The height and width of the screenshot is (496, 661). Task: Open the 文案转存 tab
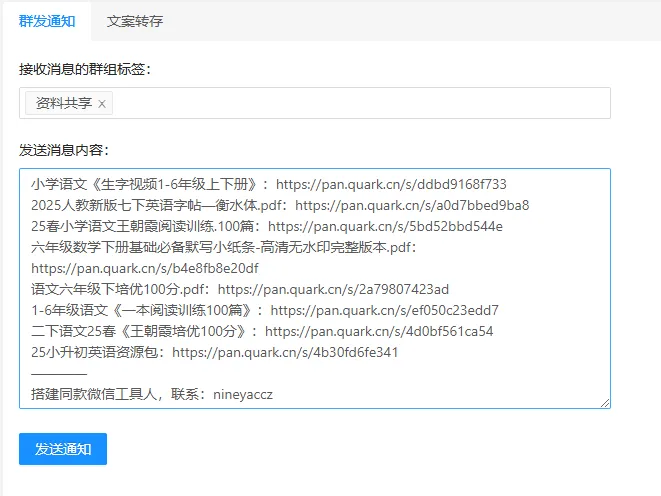click(135, 21)
